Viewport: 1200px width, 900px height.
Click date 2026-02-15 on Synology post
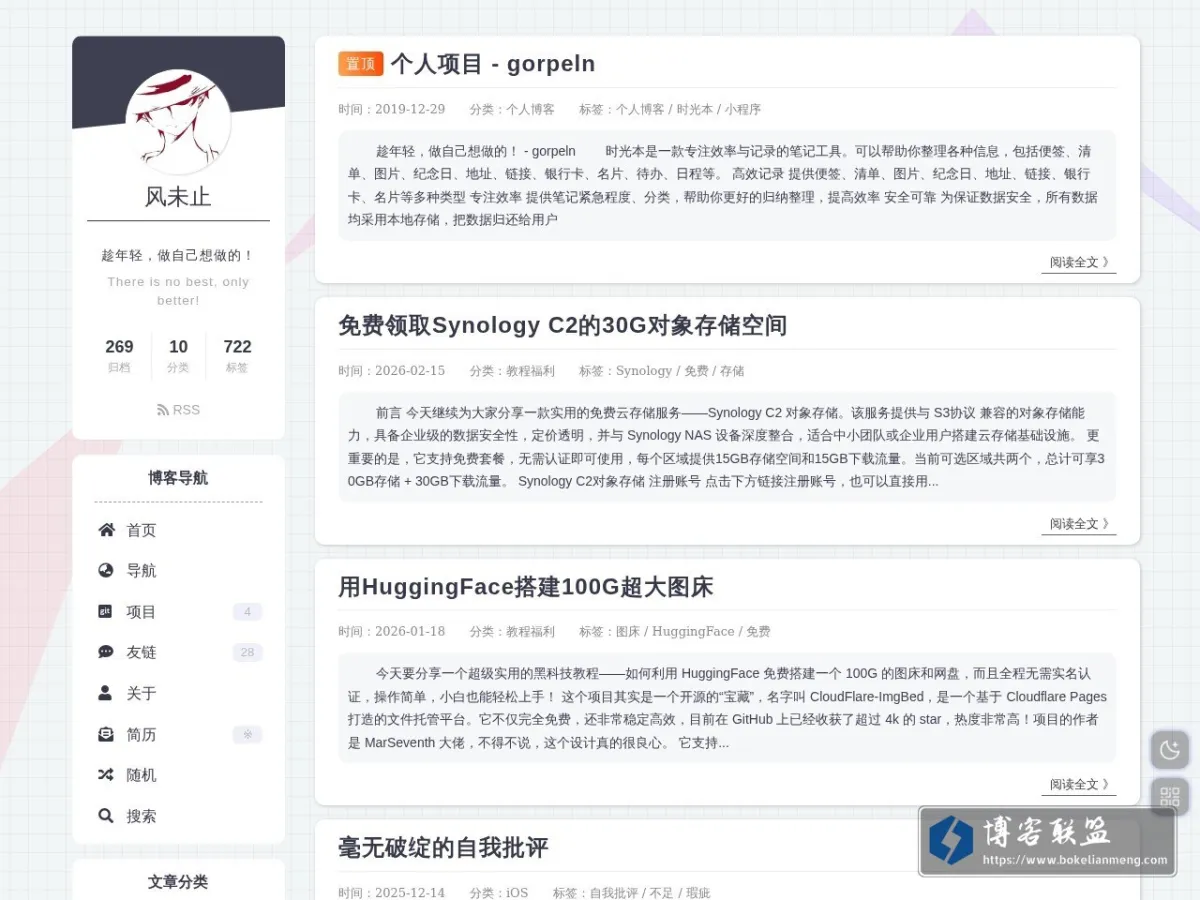click(410, 371)
